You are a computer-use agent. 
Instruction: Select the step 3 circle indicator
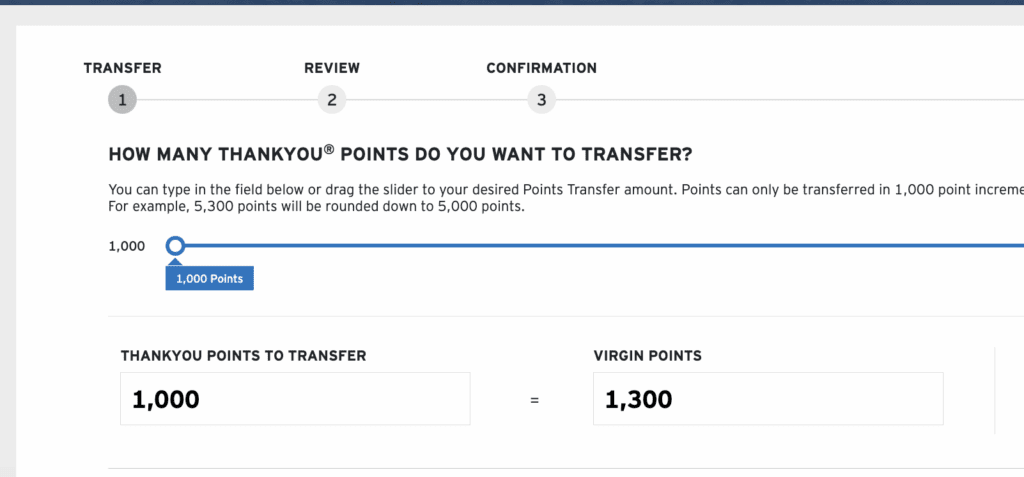click(541, 100)
